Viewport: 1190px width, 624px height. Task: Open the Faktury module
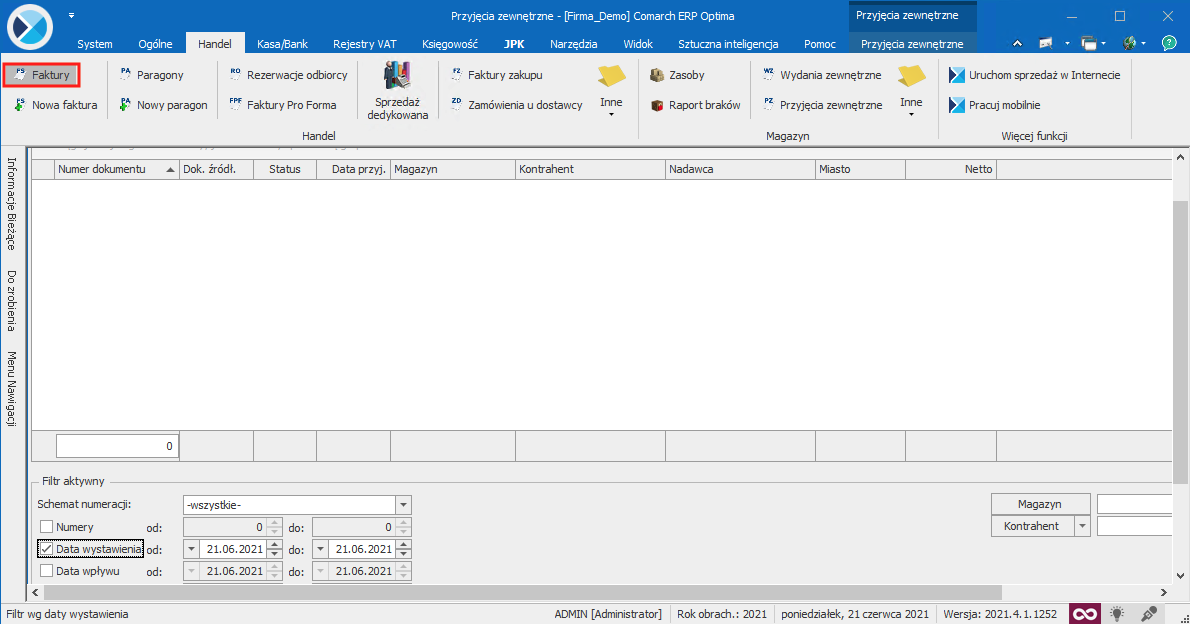pos(41,73)
